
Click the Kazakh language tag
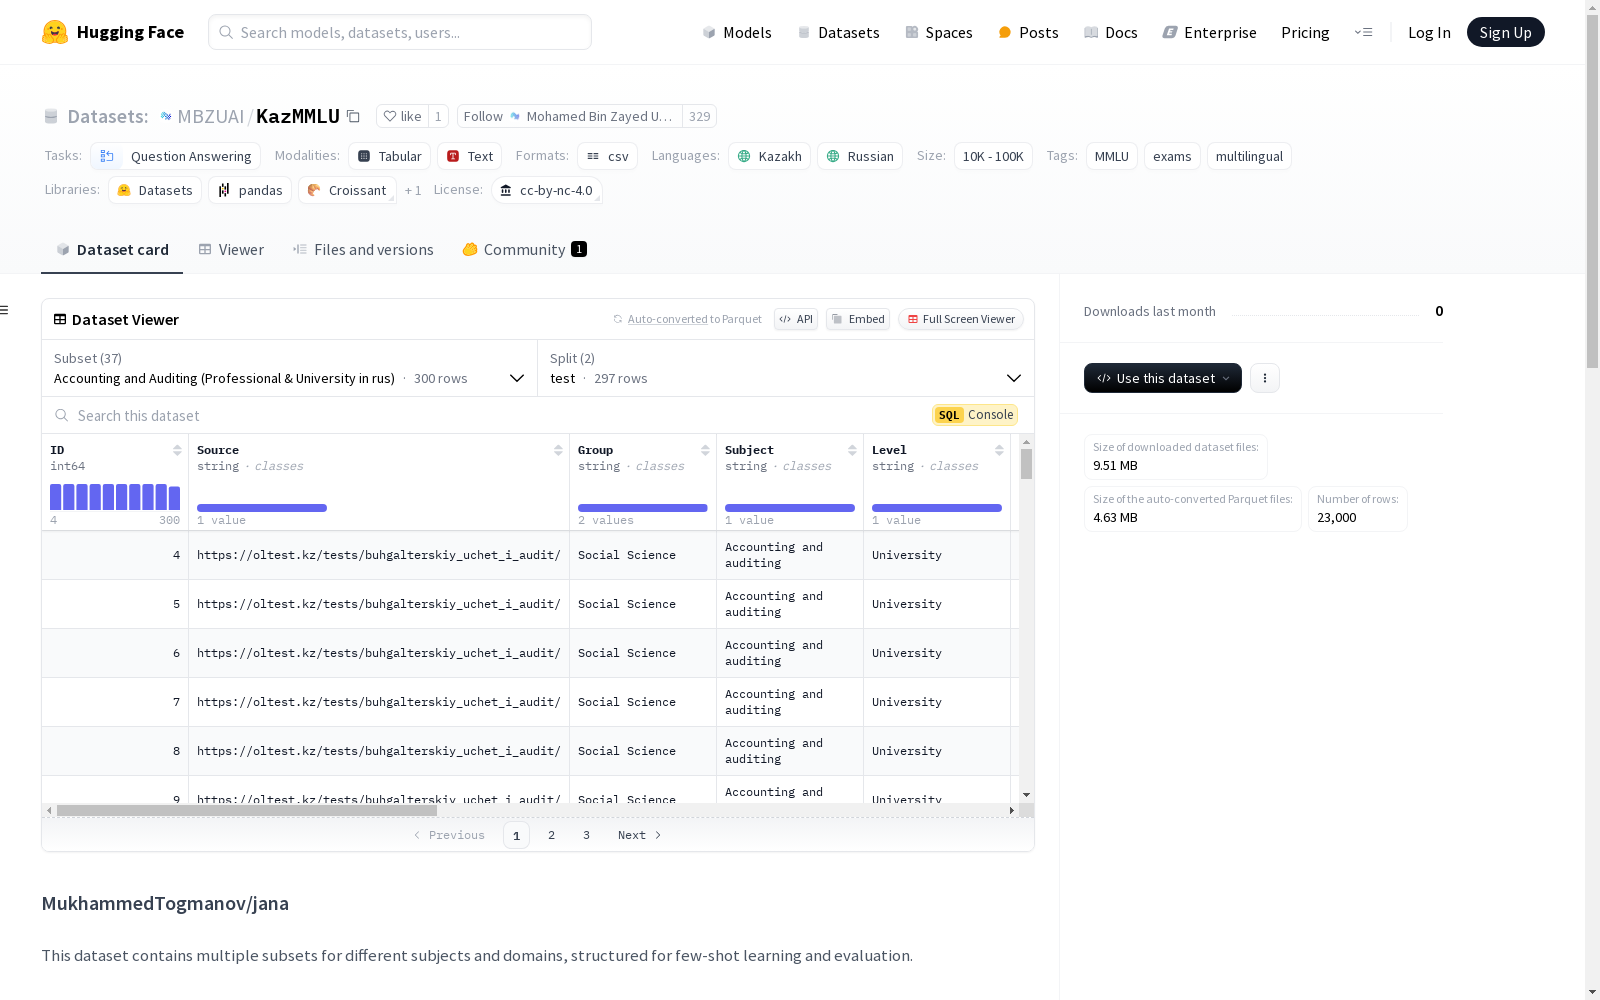pyautogui.click(x=769, y=156)
